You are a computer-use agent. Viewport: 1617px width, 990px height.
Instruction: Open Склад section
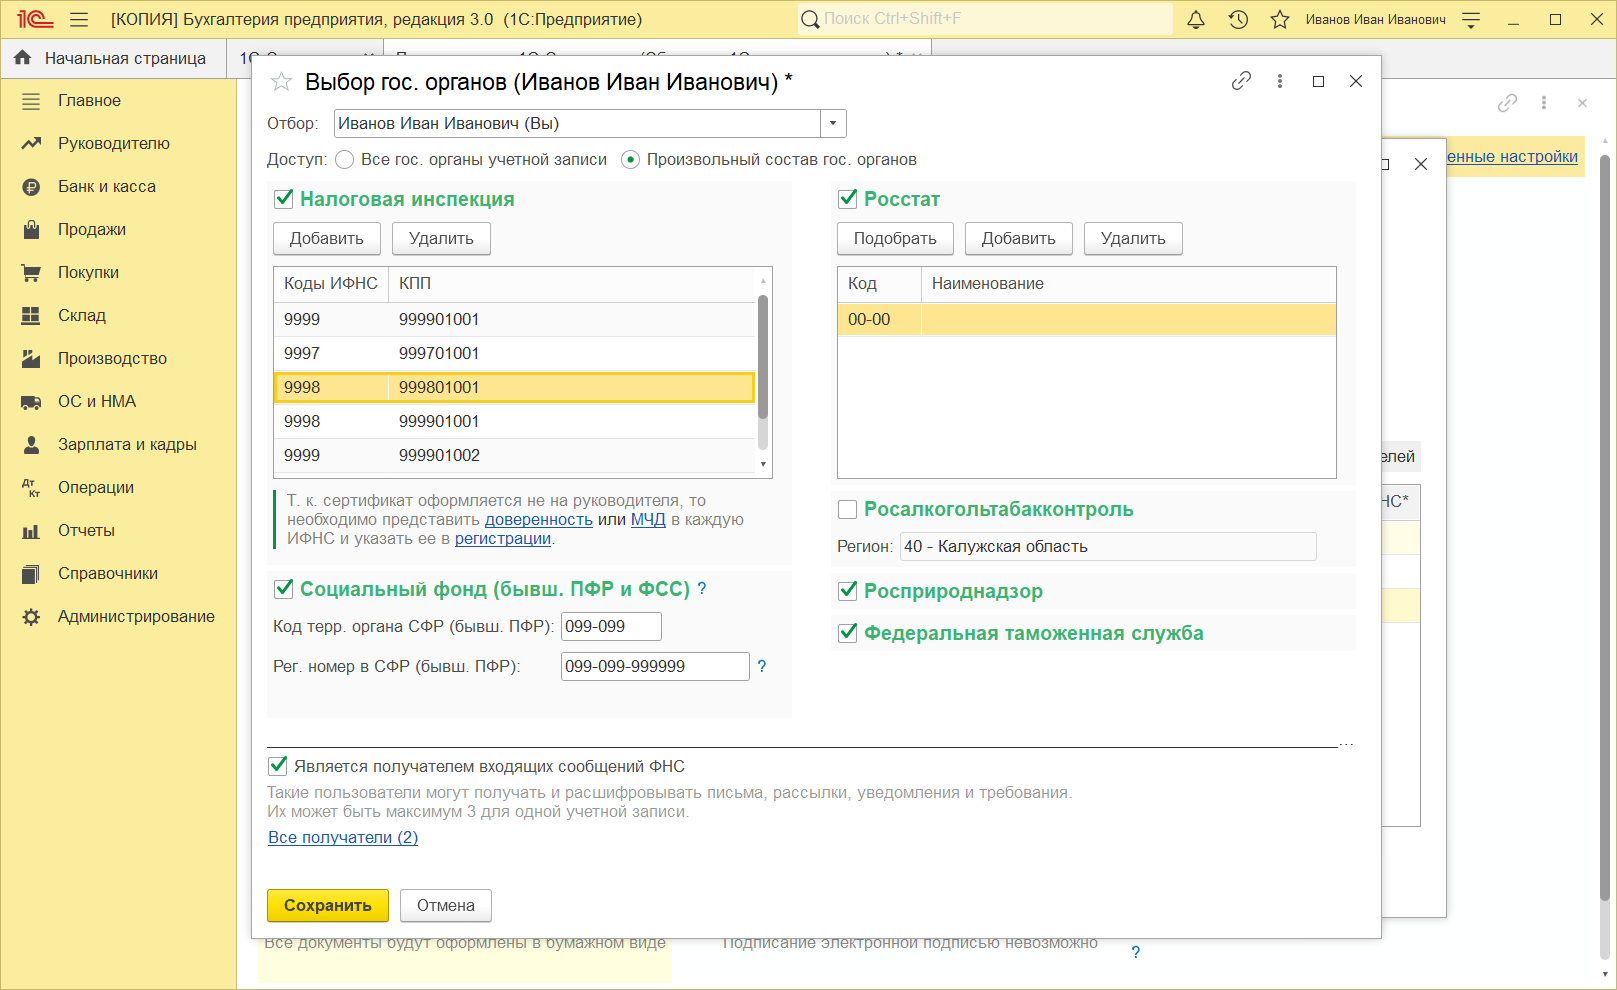click(x=82, y=315)
